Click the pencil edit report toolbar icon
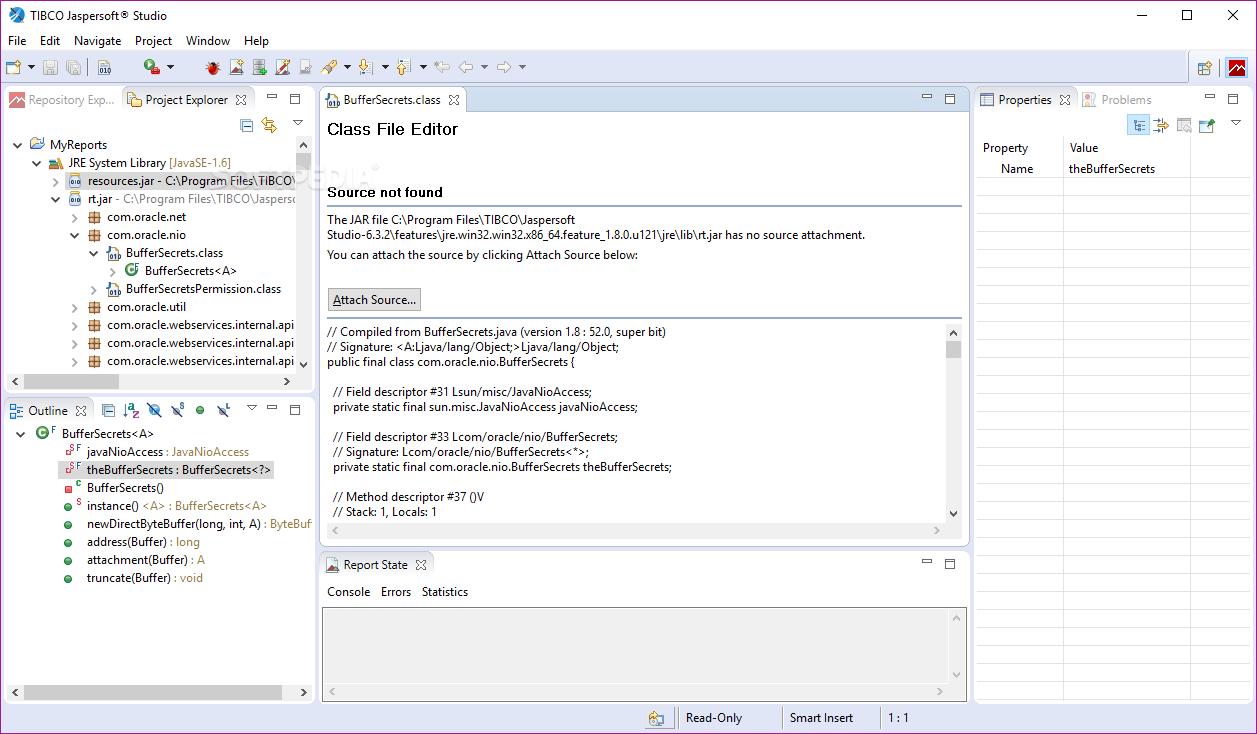The image size is (1257, 734). pyautogui.click(x=283, y=67)
